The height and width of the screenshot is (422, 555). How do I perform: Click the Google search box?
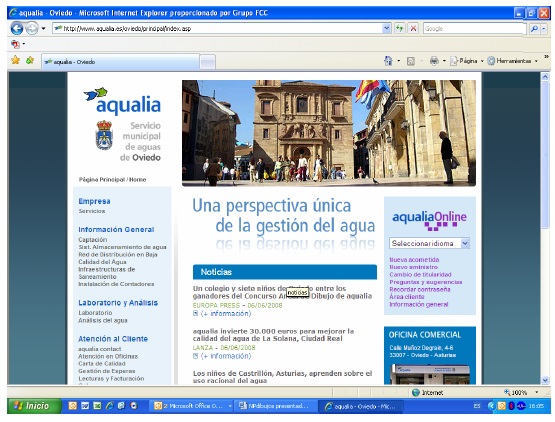(475, 28)
